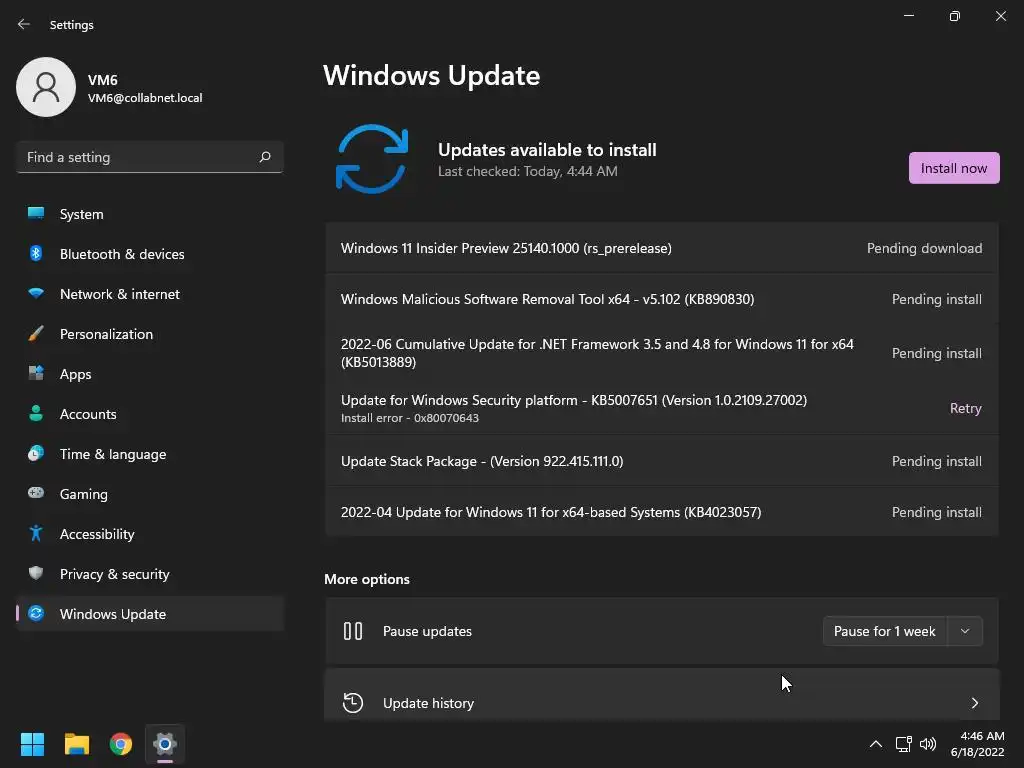This screenshot has height=768, width=1024.
Task: Navigate to Apps settings
Action: 150,374
